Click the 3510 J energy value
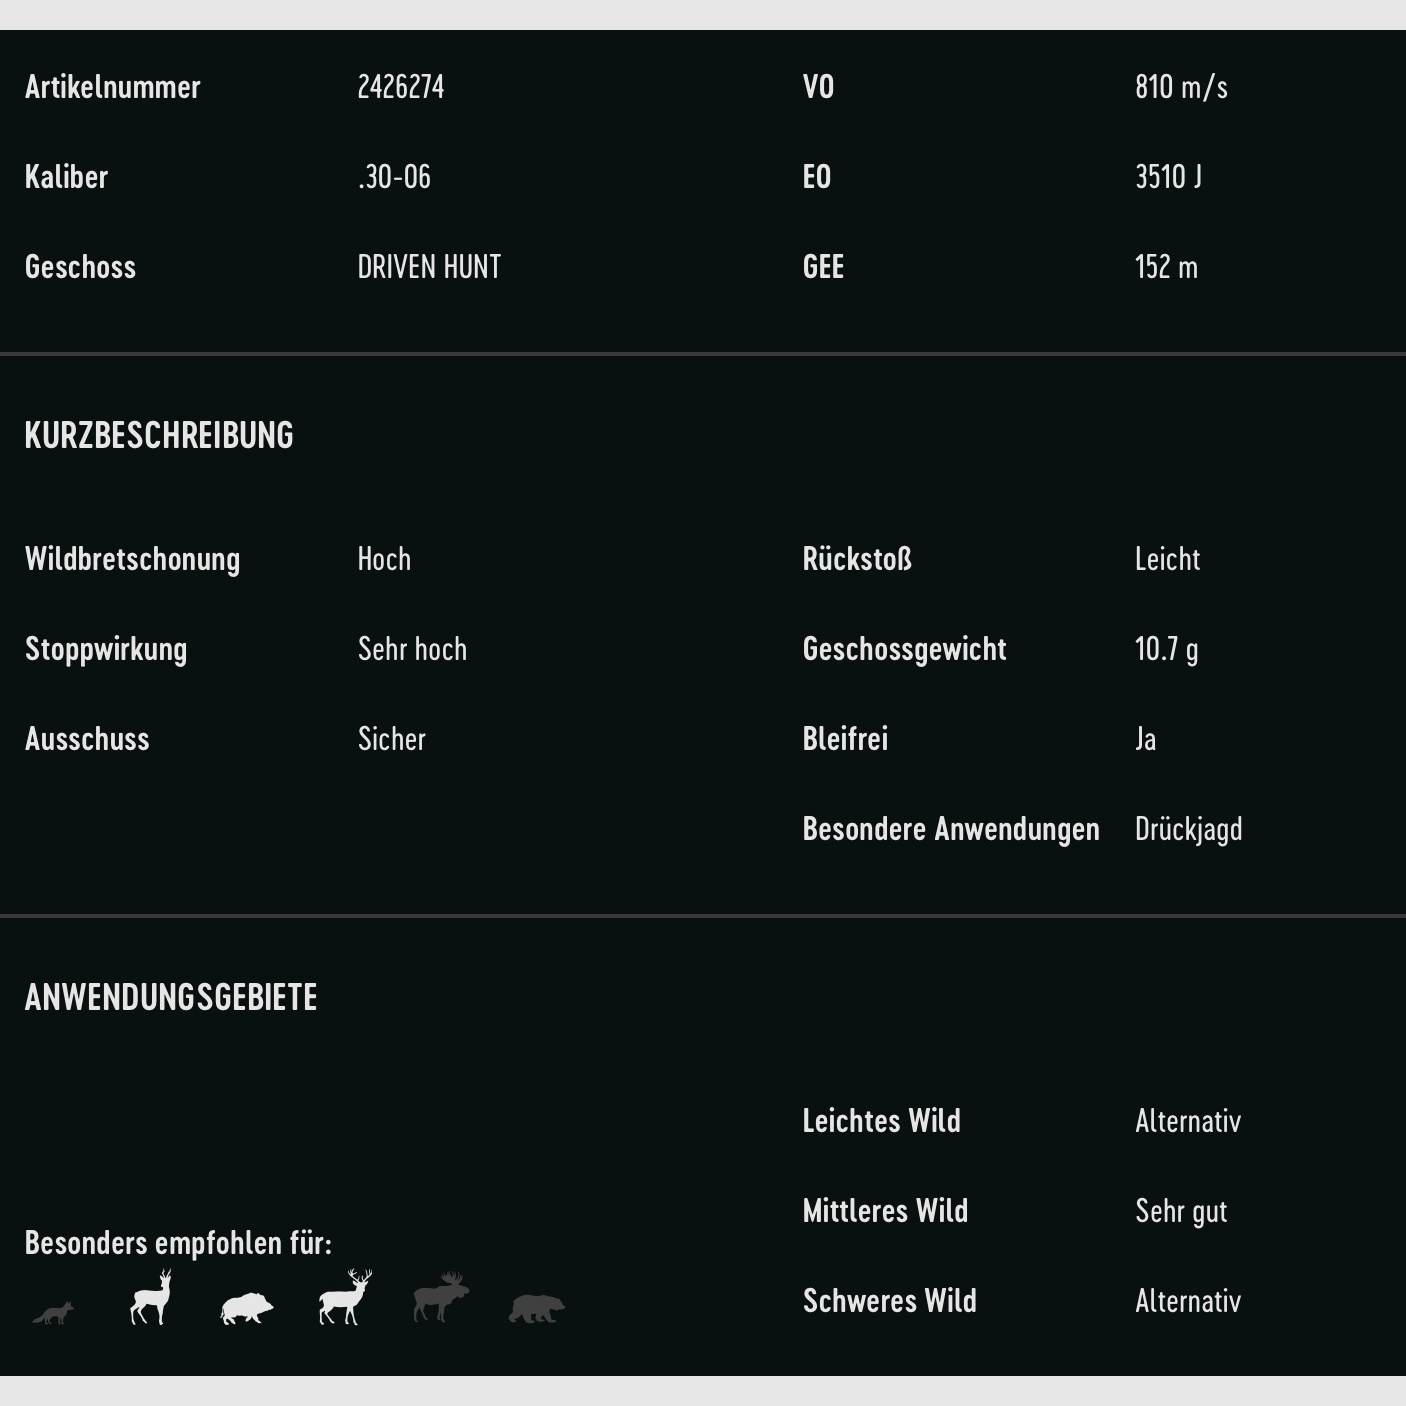The height and width of the screenshot is (1406, 1406). (x=1168, y=177)
